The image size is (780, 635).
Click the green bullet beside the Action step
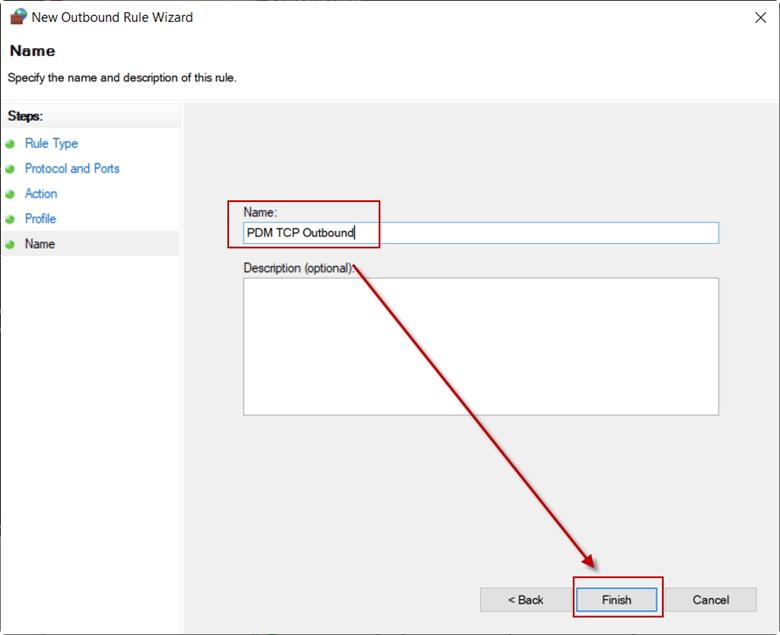[x=10, y=194]
